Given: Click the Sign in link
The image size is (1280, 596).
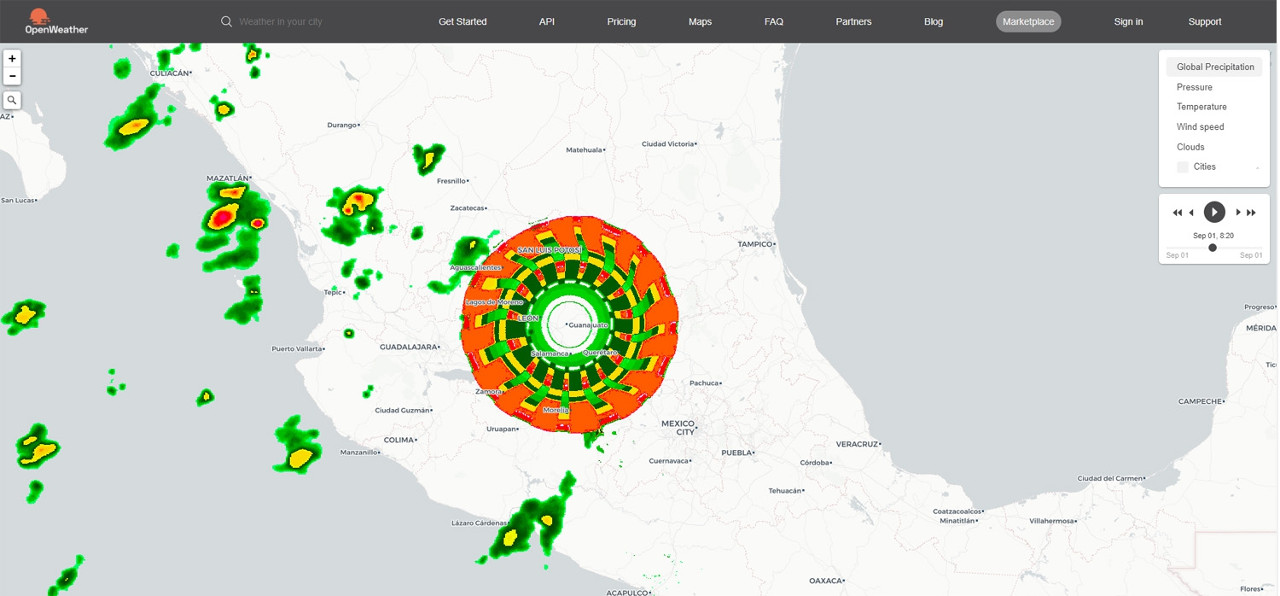Looking at the screenshot, I should [1128, 21].
